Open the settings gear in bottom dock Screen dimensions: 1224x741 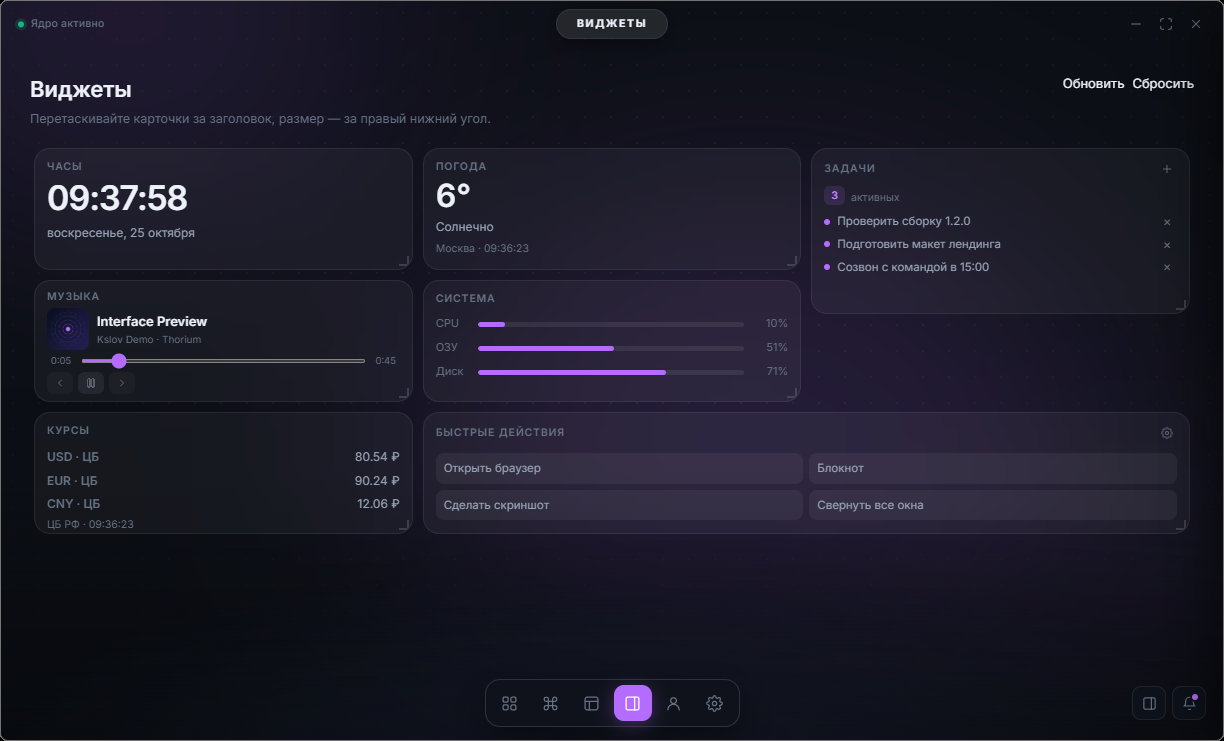[714, 703]
